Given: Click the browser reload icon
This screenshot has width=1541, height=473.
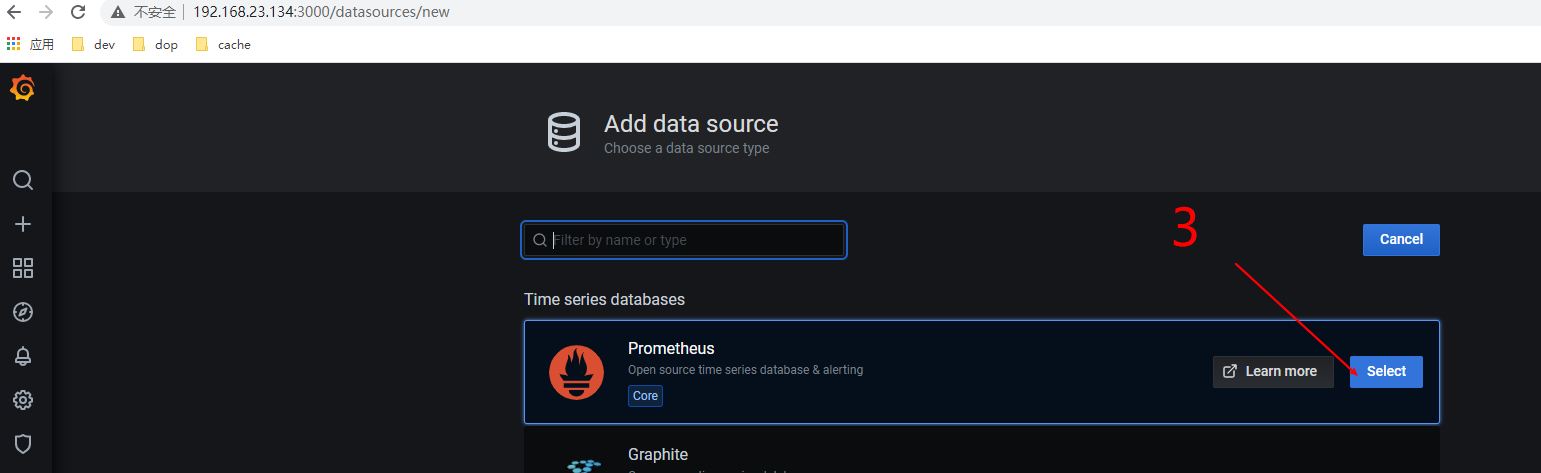Looking at the screenshot, I should coord(78,12).
